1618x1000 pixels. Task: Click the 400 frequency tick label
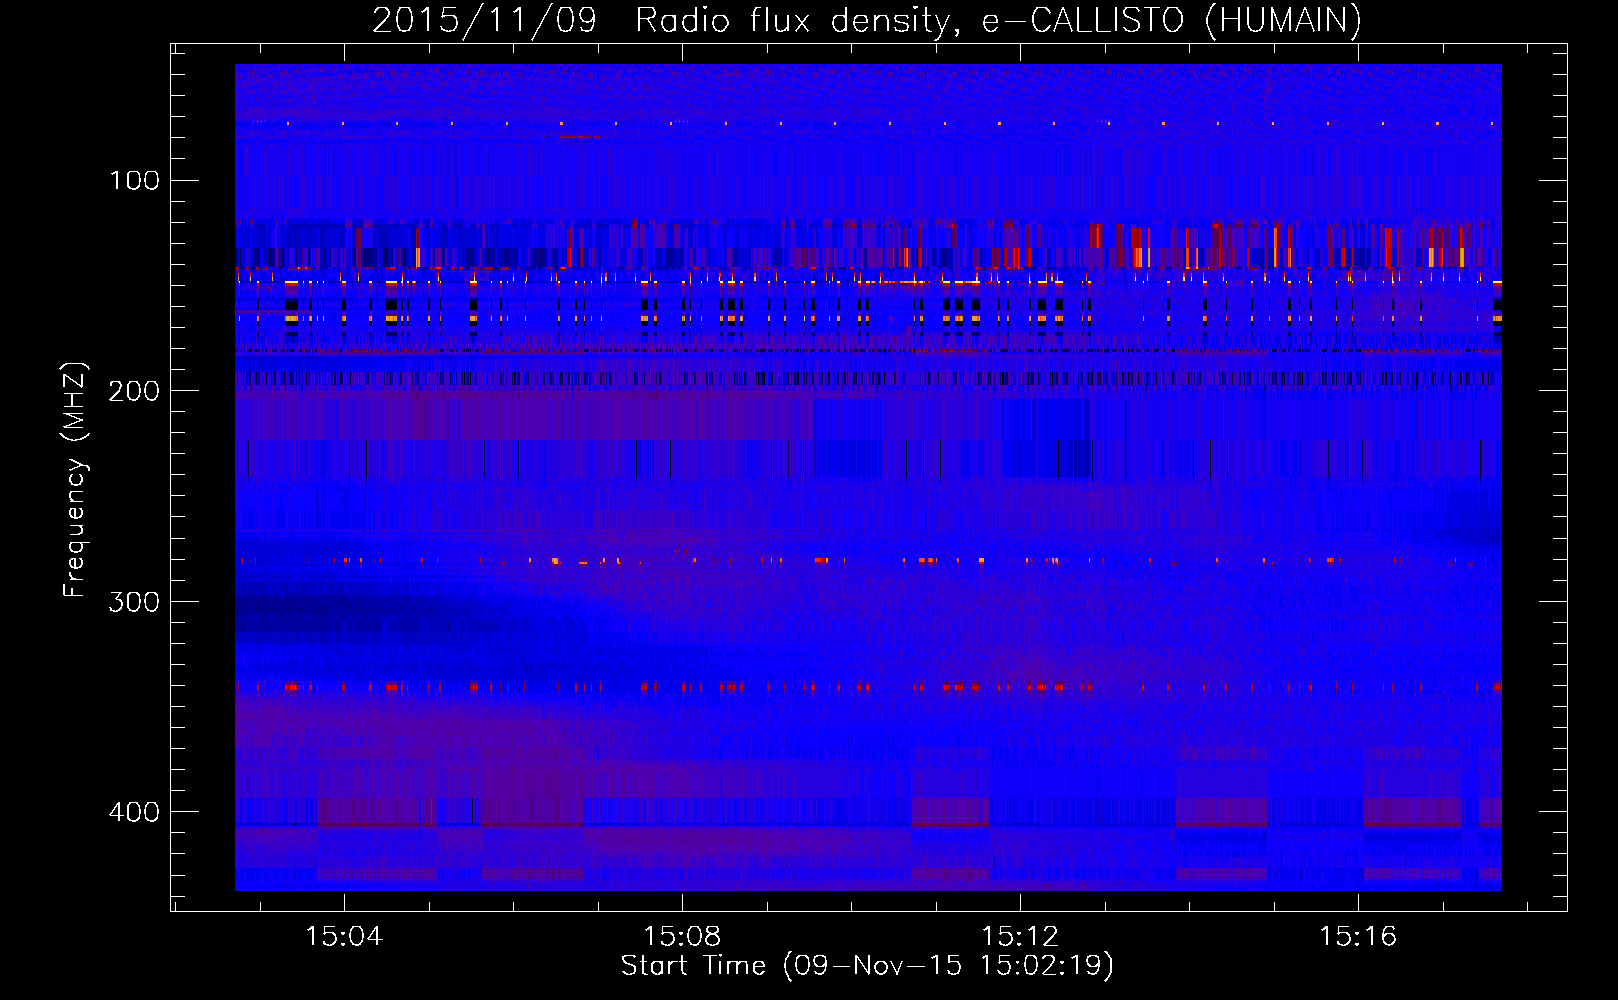click(x=135, y=811)
